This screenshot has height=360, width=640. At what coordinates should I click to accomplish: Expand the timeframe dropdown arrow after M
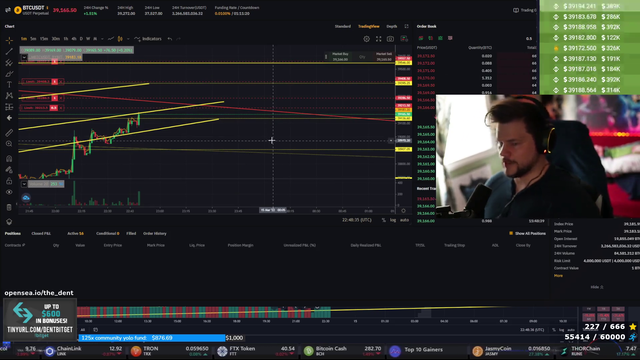(102, 39)
